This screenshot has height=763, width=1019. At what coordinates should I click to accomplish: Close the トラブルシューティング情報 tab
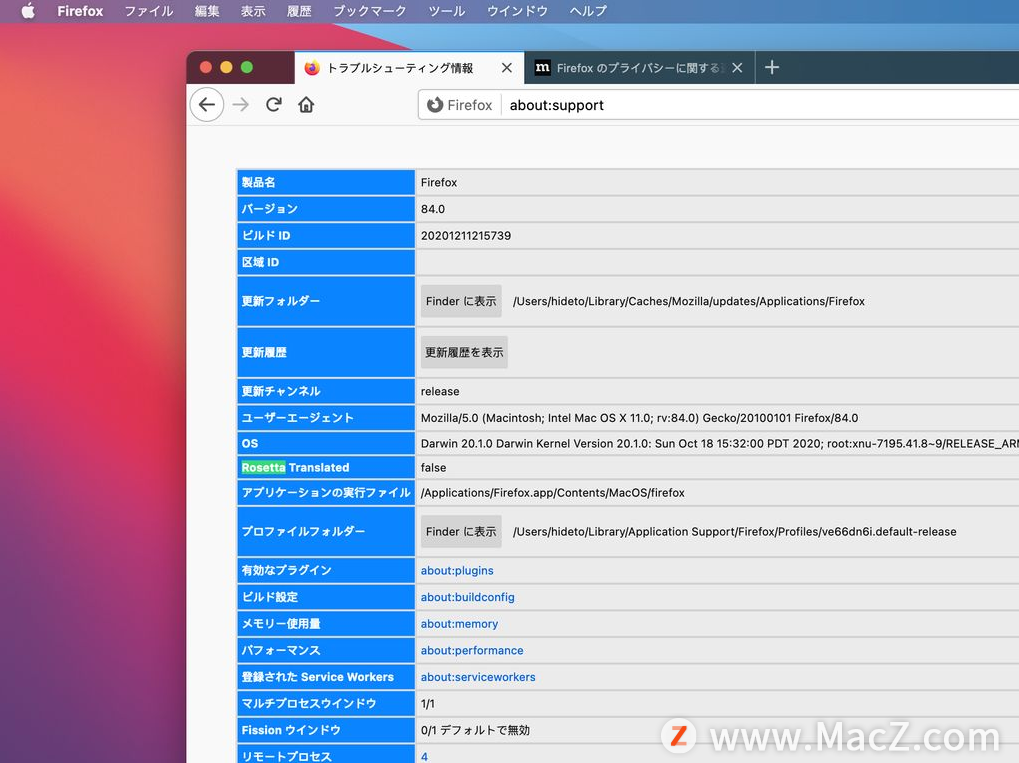point(507,68)
